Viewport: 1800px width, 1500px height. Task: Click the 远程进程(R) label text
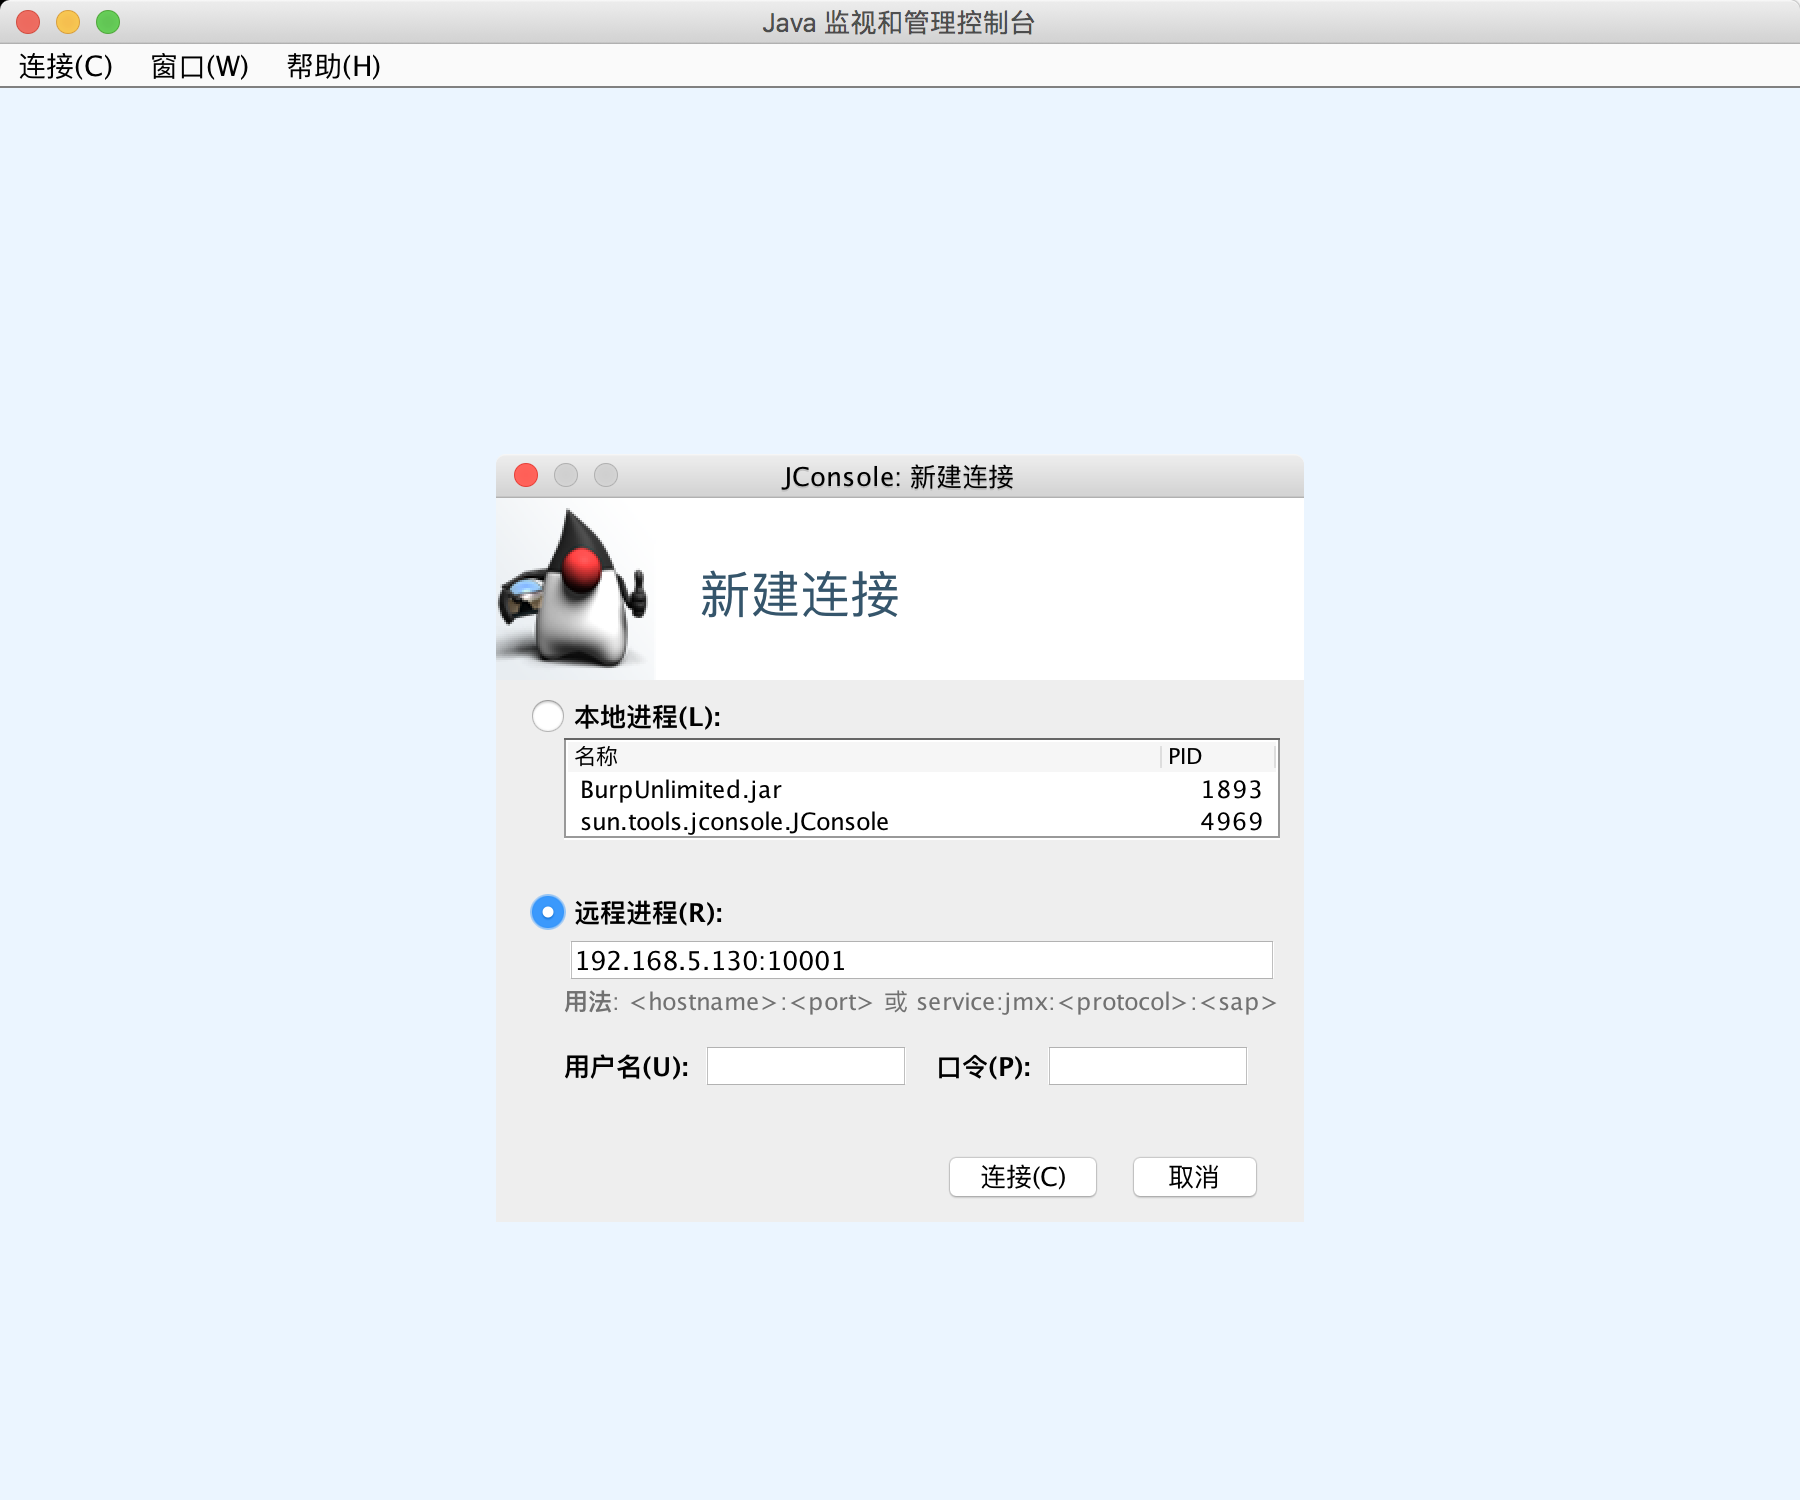[x=645, y=913]
